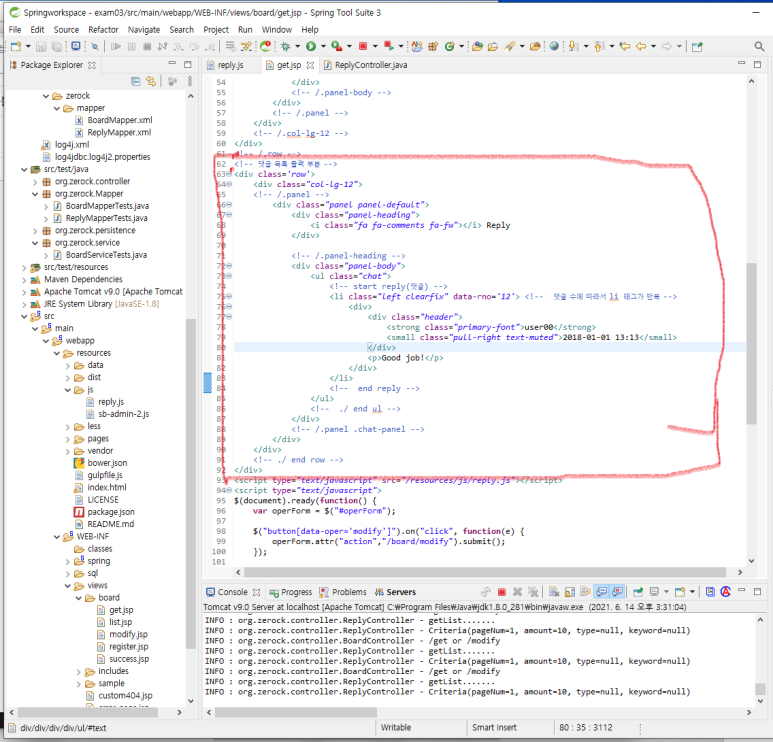773x742 pixels.
Task: Collapse the mapper folder node
Action: pos(57,108)
